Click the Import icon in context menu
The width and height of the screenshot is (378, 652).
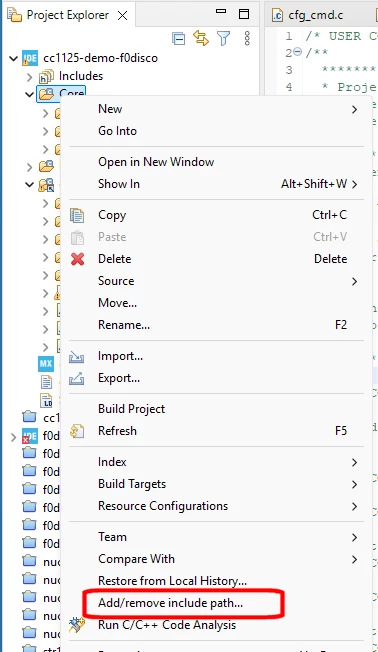pyautogui.click(x=77, y=357)
